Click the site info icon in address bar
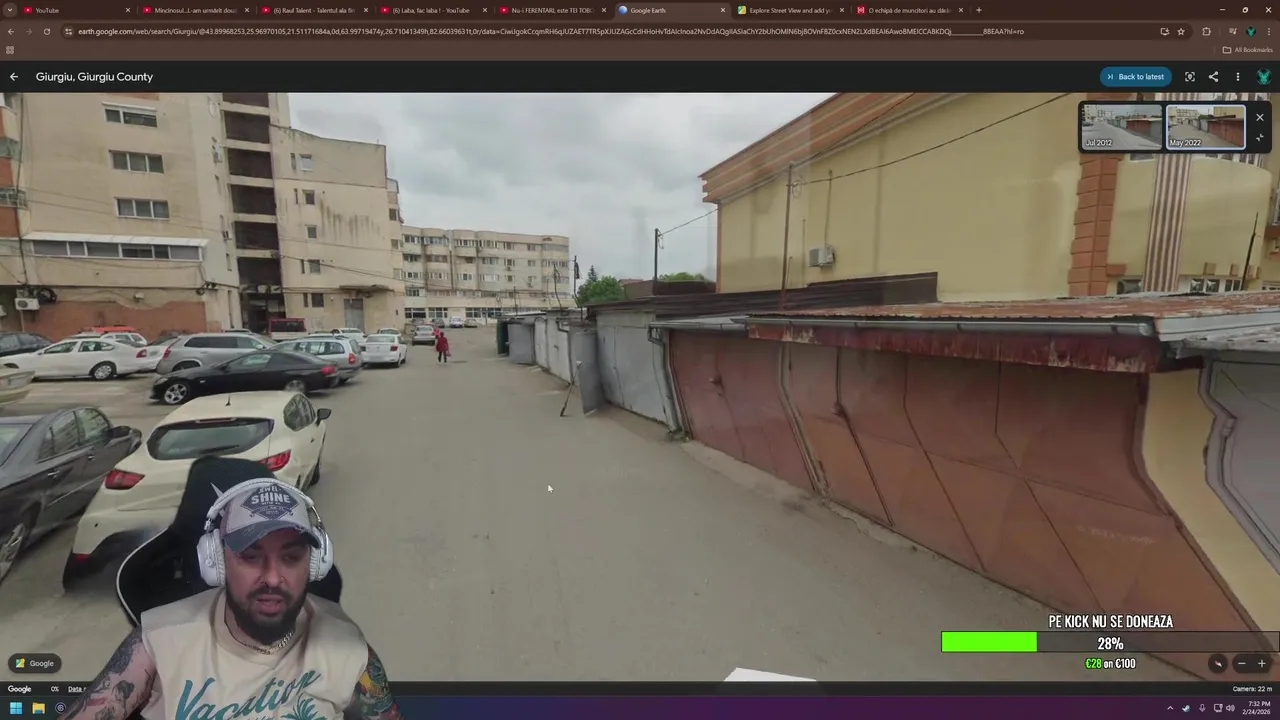Screen dimensions: 1280x720 click(68, 31)
